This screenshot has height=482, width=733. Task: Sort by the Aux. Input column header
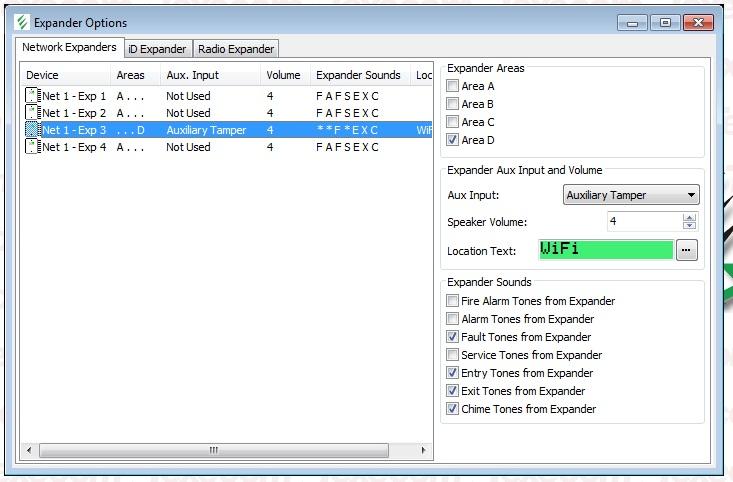pos(210,75)
